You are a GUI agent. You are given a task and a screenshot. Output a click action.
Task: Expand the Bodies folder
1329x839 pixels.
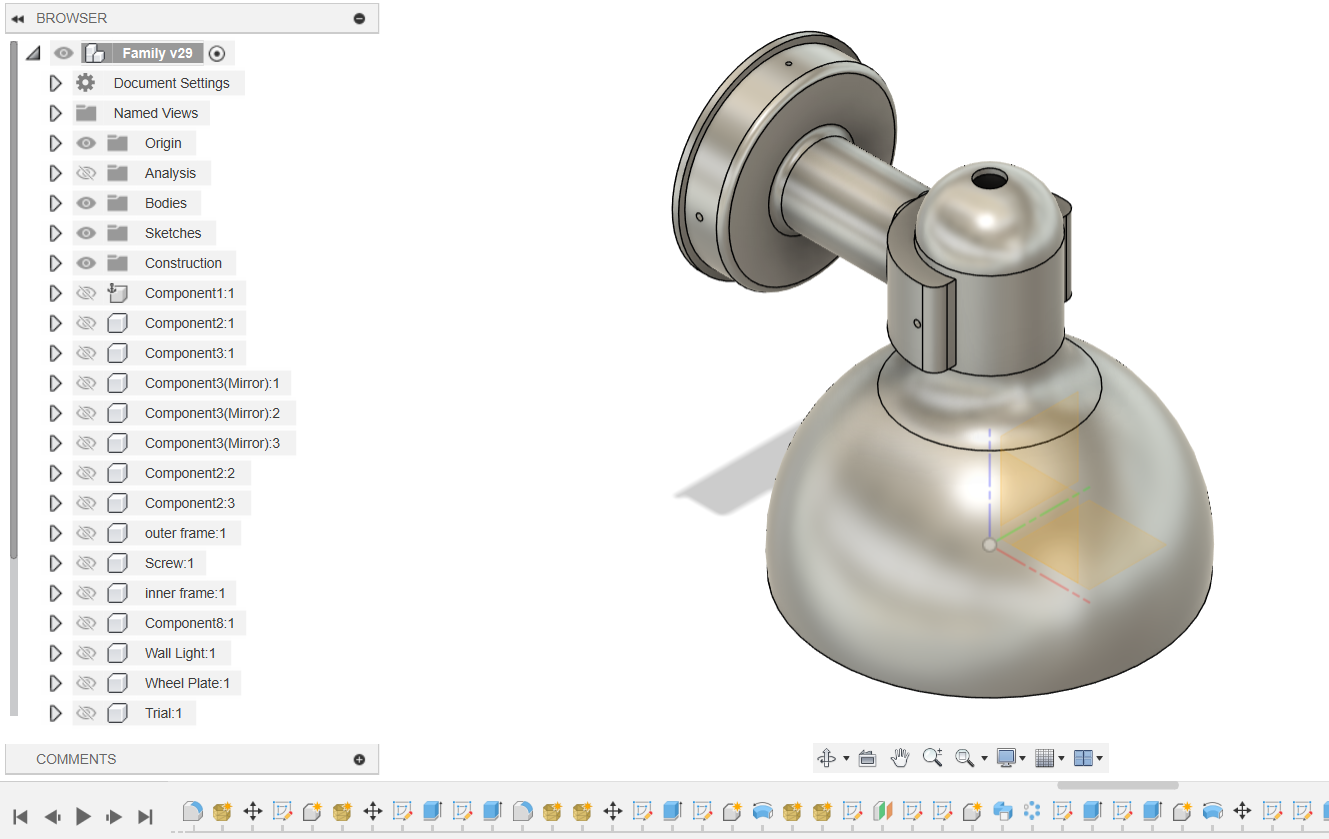56,203
